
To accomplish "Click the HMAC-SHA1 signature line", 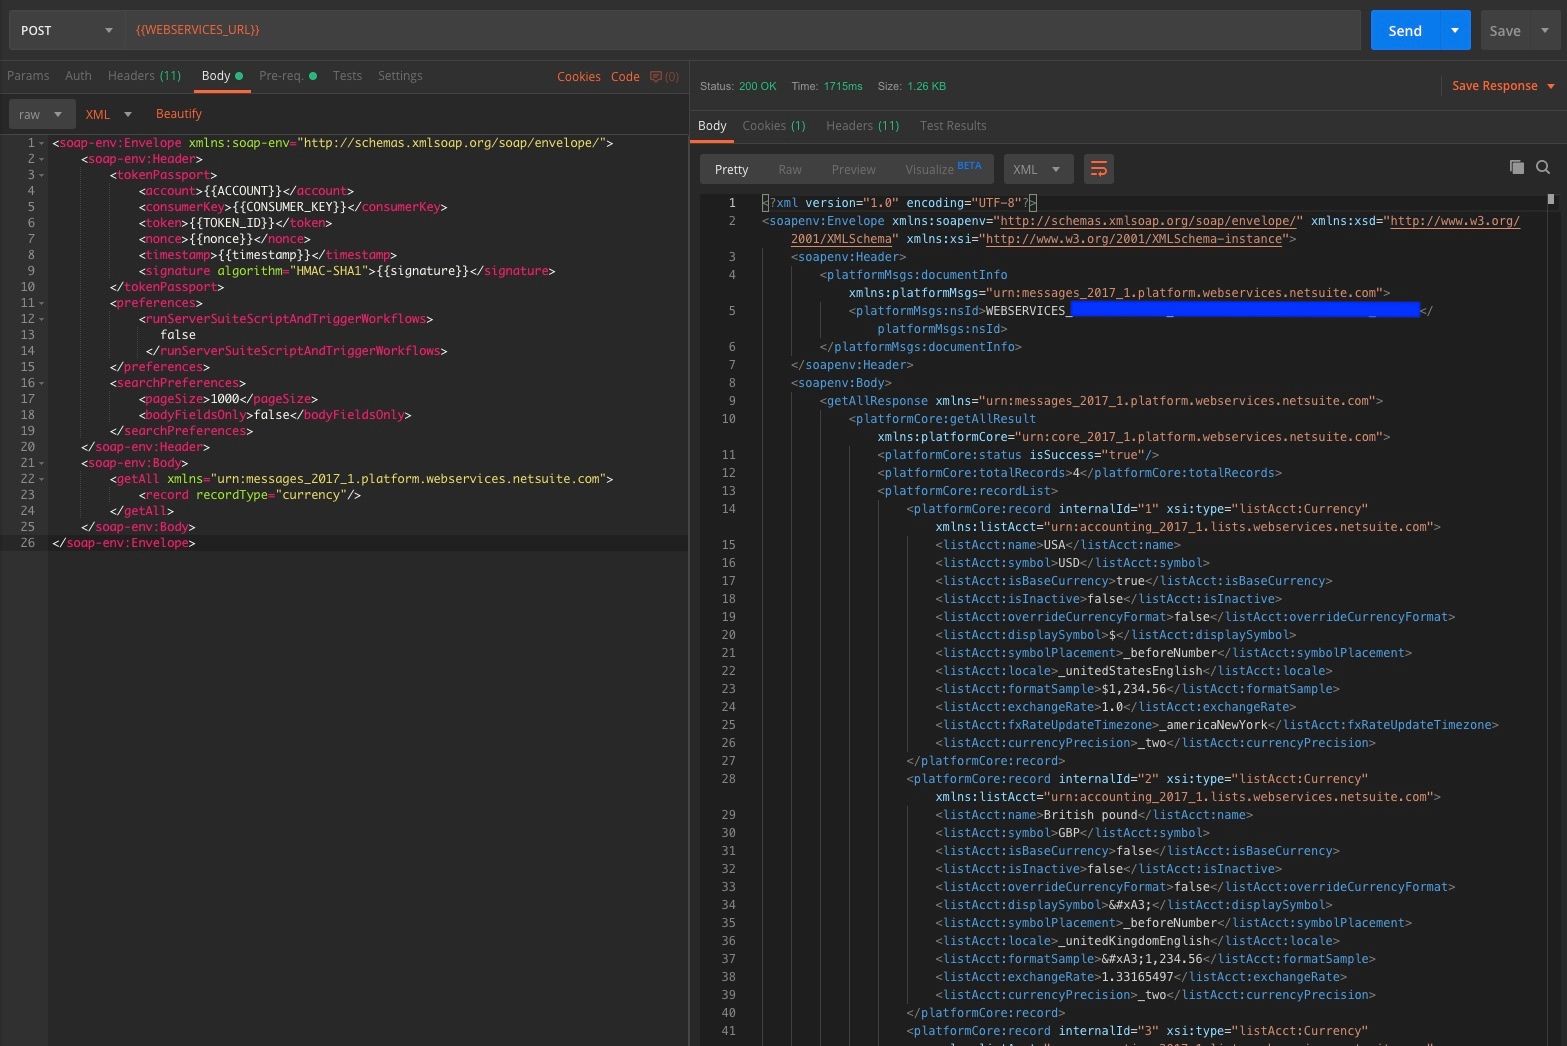I will 346,271.
